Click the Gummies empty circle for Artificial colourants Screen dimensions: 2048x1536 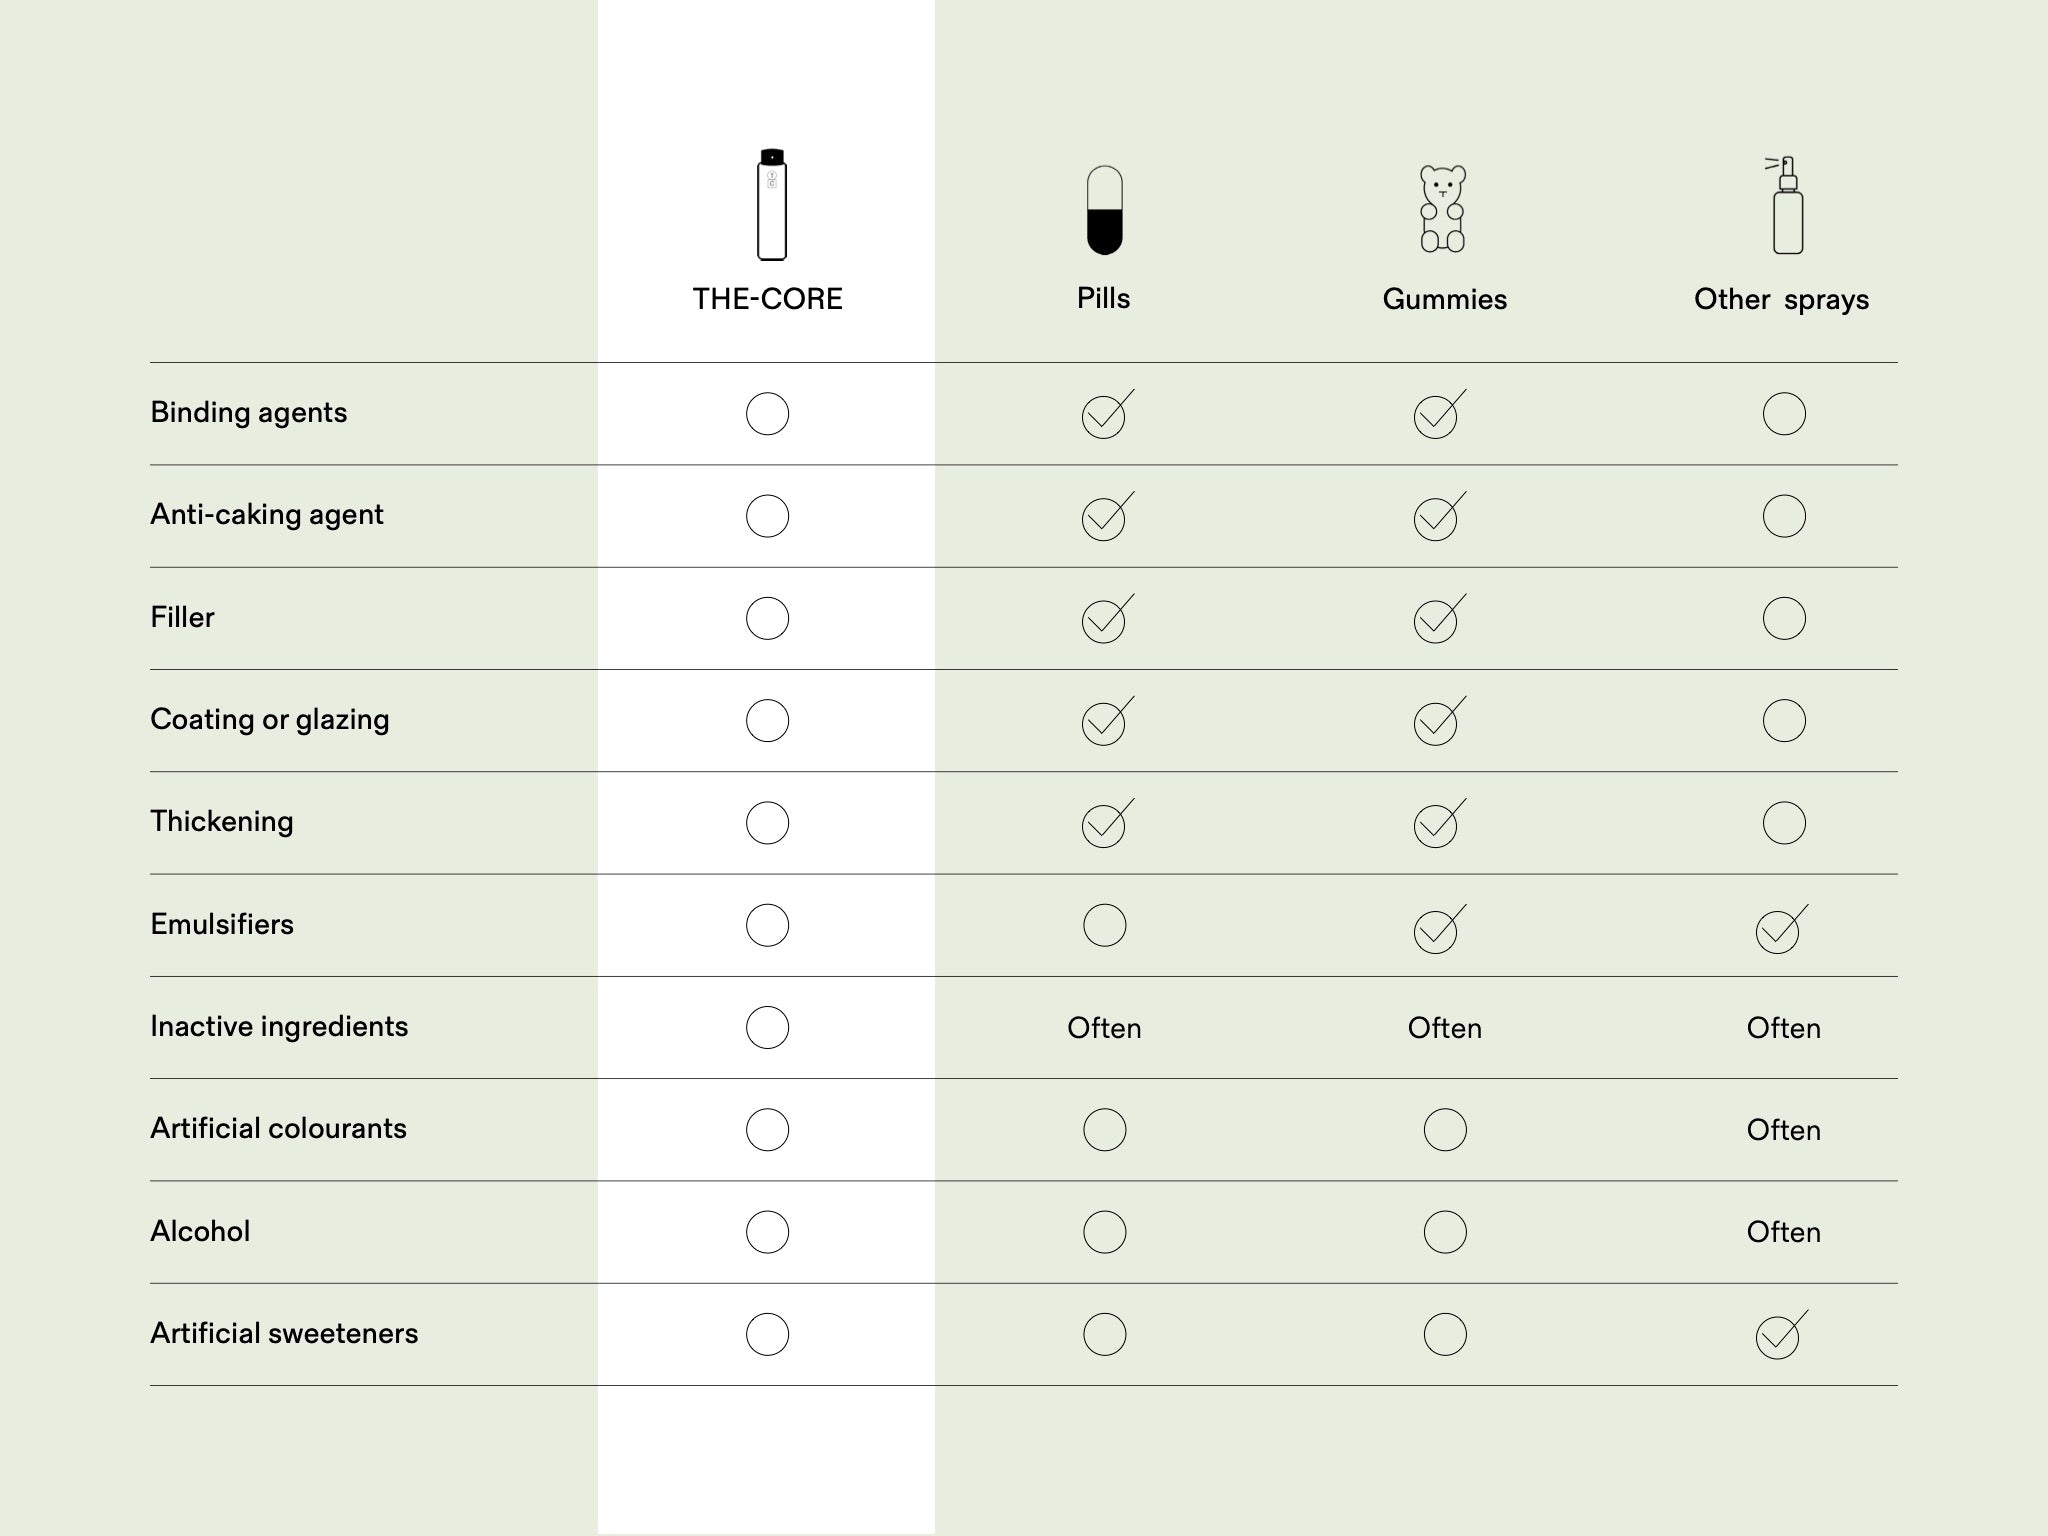coord(1444,1130)
